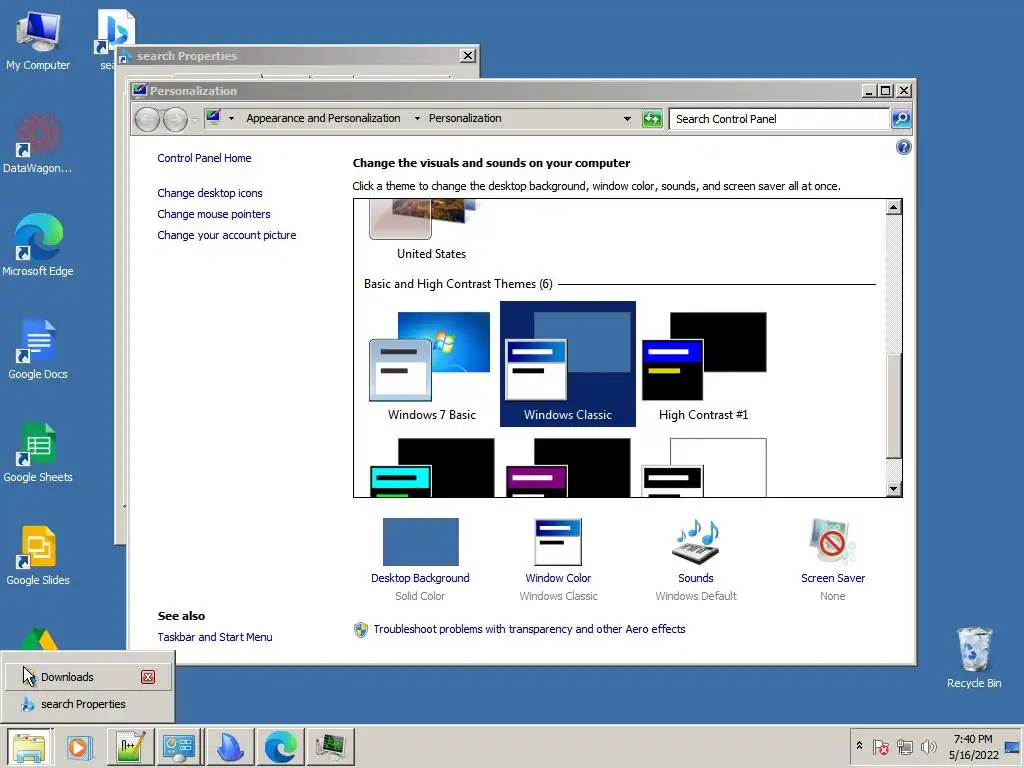
Task: Click the network tray icon
Action: [x=904, y=746]
